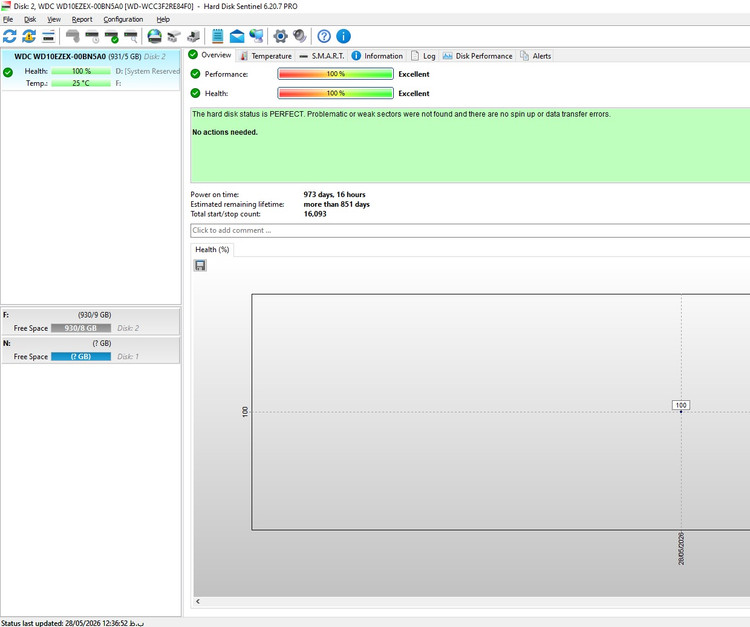This screenshot has width=750, height=627.
Task: Open the Report menu
Action: point(82,20)
